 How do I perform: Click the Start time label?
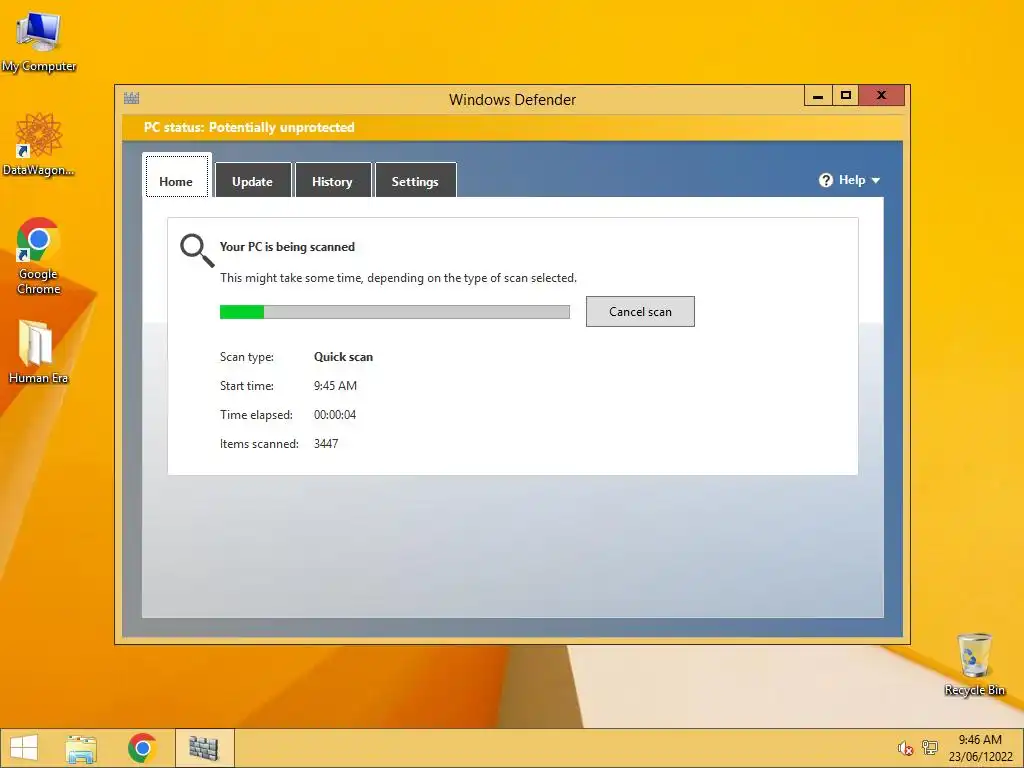[x=247, y=386]
